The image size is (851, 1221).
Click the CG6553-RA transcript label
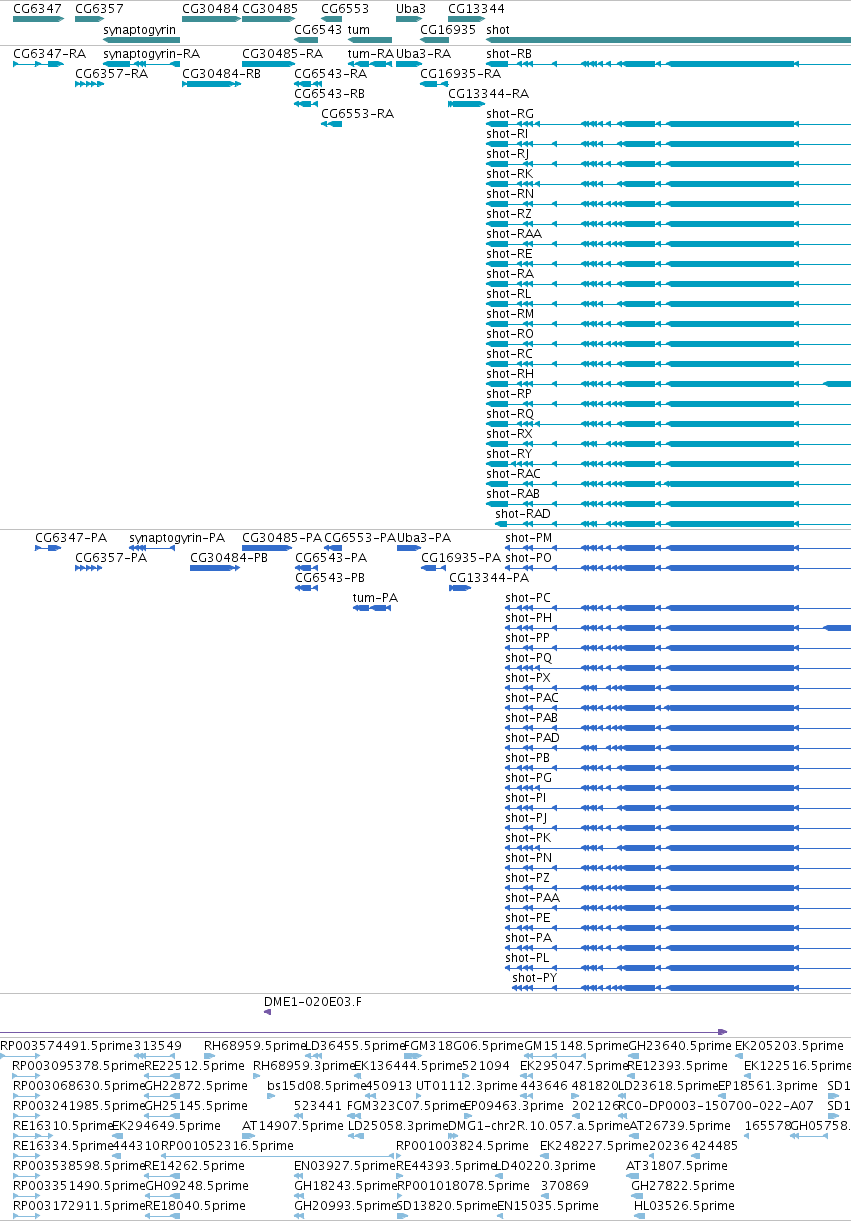tap(357, 114)
